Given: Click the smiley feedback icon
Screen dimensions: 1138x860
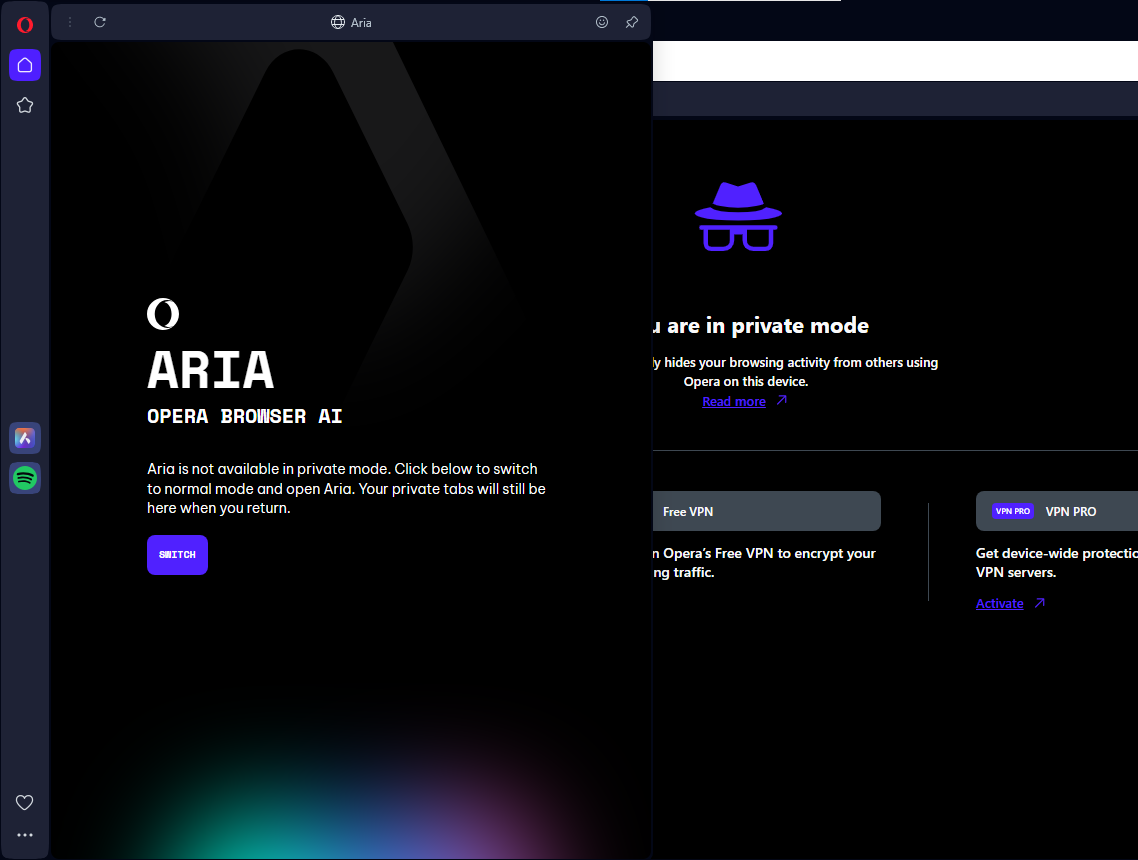Looking at the screenshot, I should pos(602,22).
